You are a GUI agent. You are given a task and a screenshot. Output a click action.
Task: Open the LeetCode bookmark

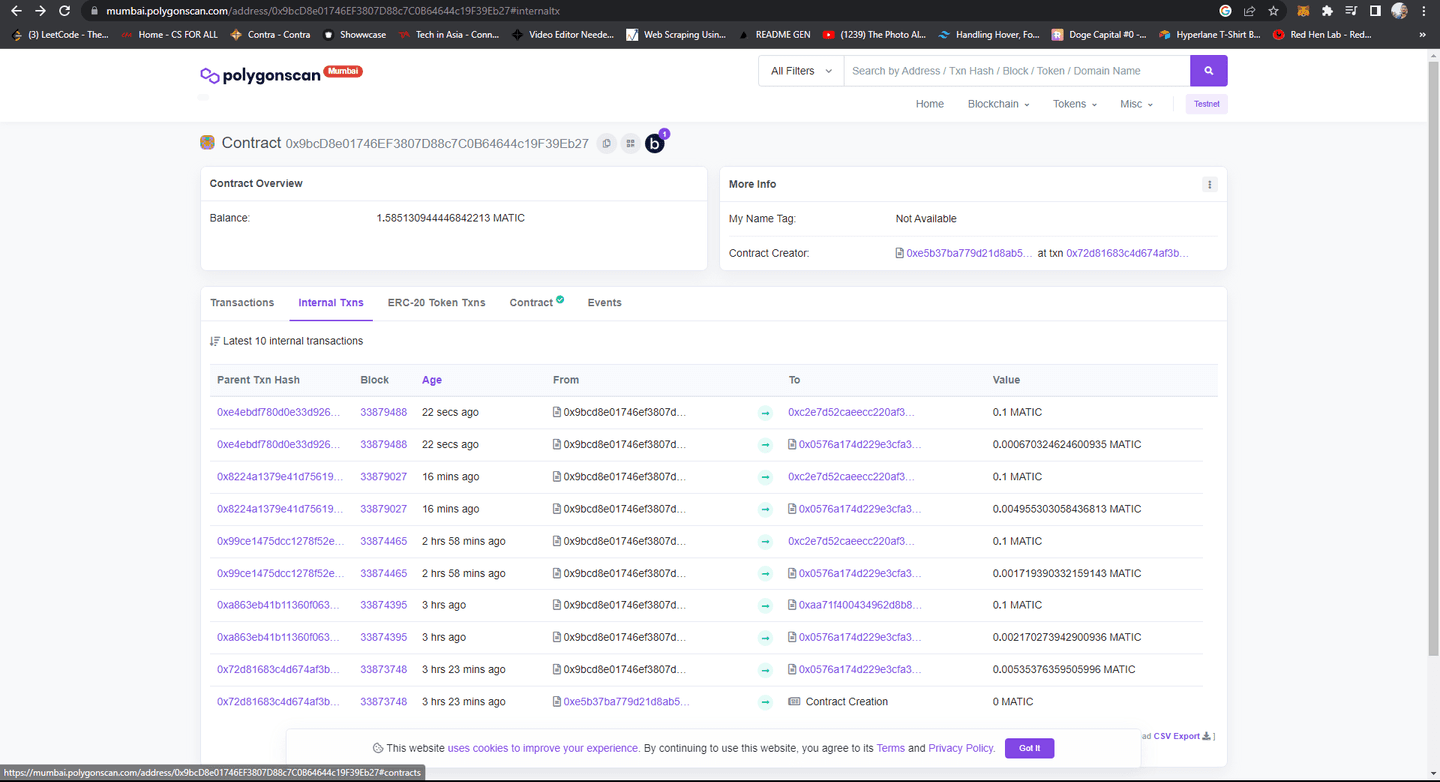pos(60,35)
